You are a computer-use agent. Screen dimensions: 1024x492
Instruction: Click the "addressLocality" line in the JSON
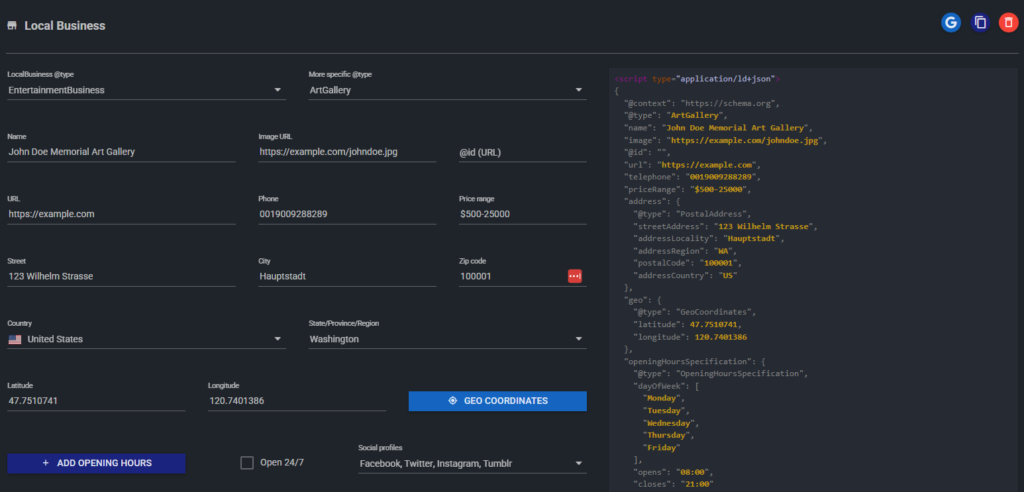click(709, 238)
